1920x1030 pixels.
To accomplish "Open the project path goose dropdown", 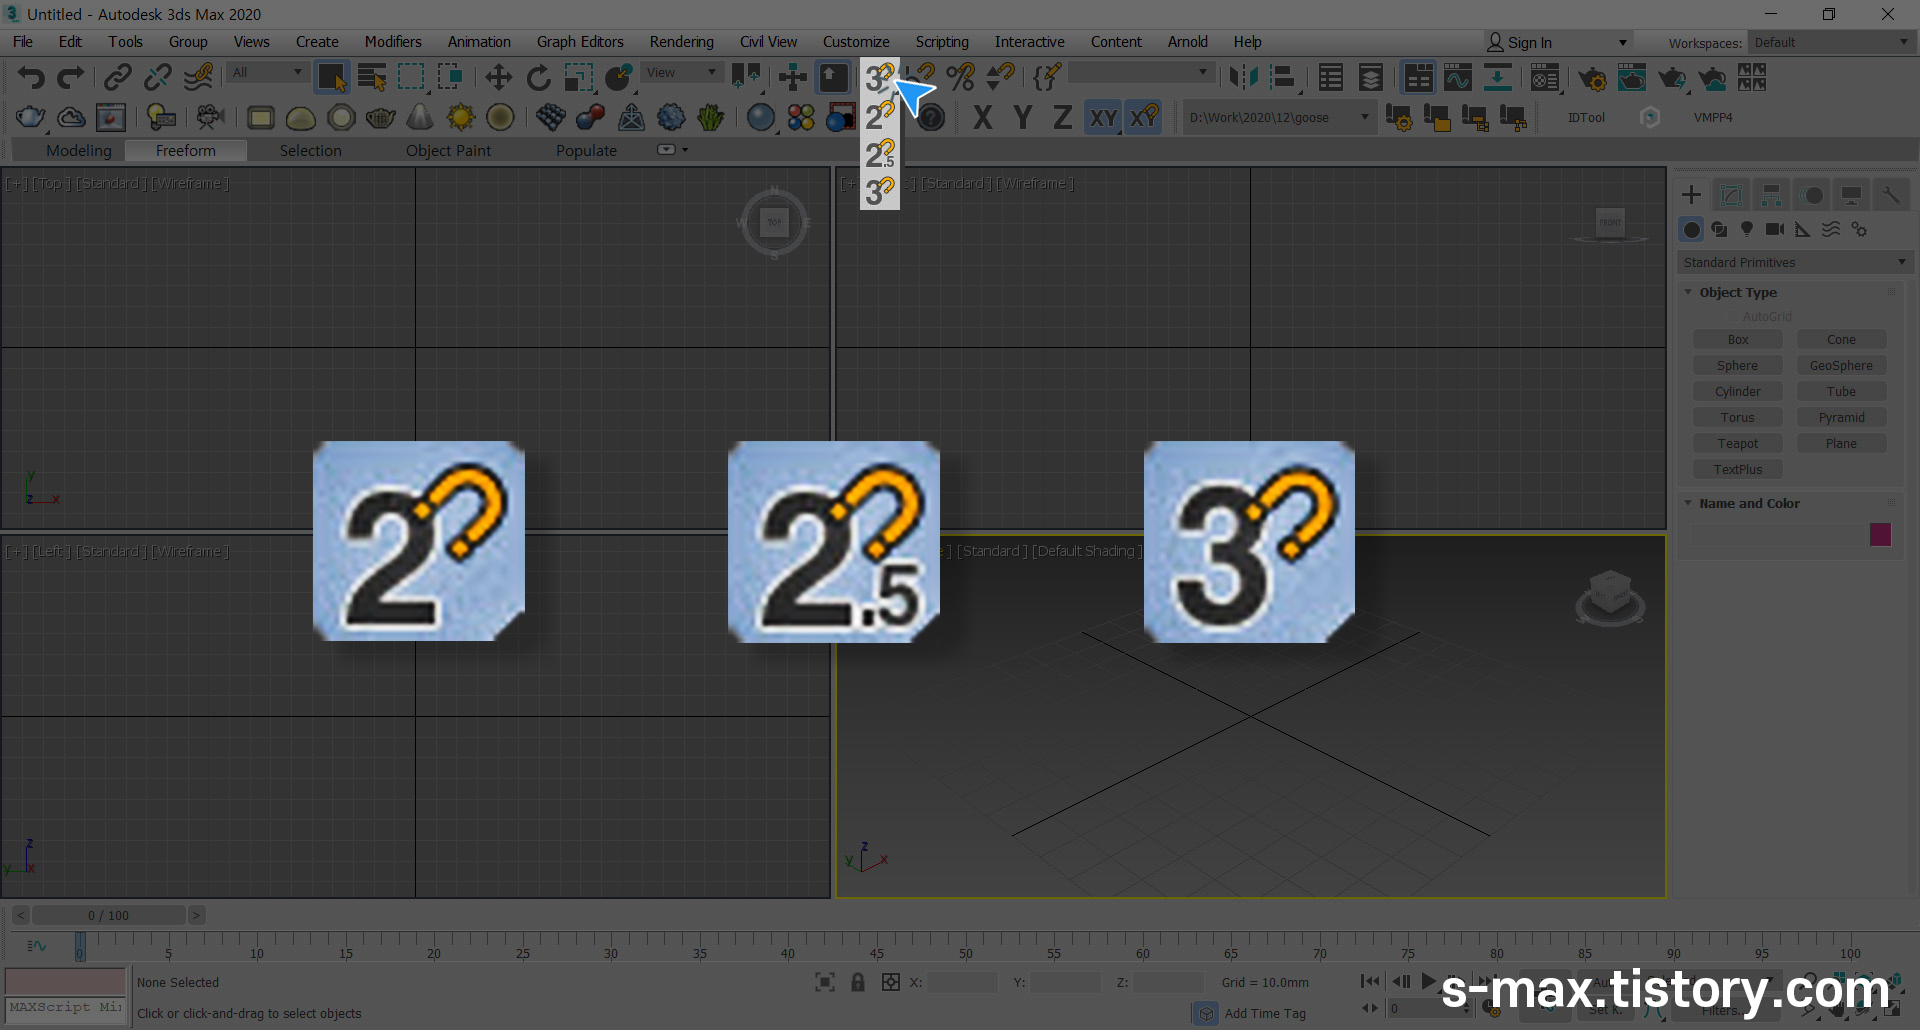I will 1278,117.
